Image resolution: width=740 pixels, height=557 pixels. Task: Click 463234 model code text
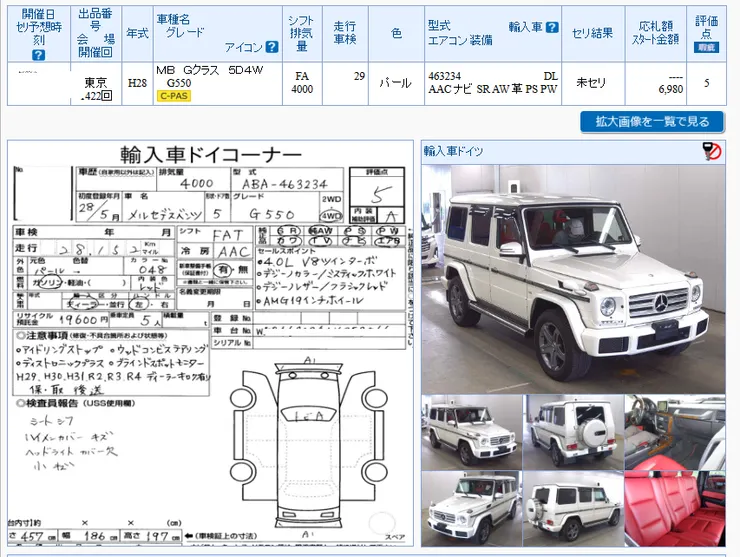(x=445, y=76)
